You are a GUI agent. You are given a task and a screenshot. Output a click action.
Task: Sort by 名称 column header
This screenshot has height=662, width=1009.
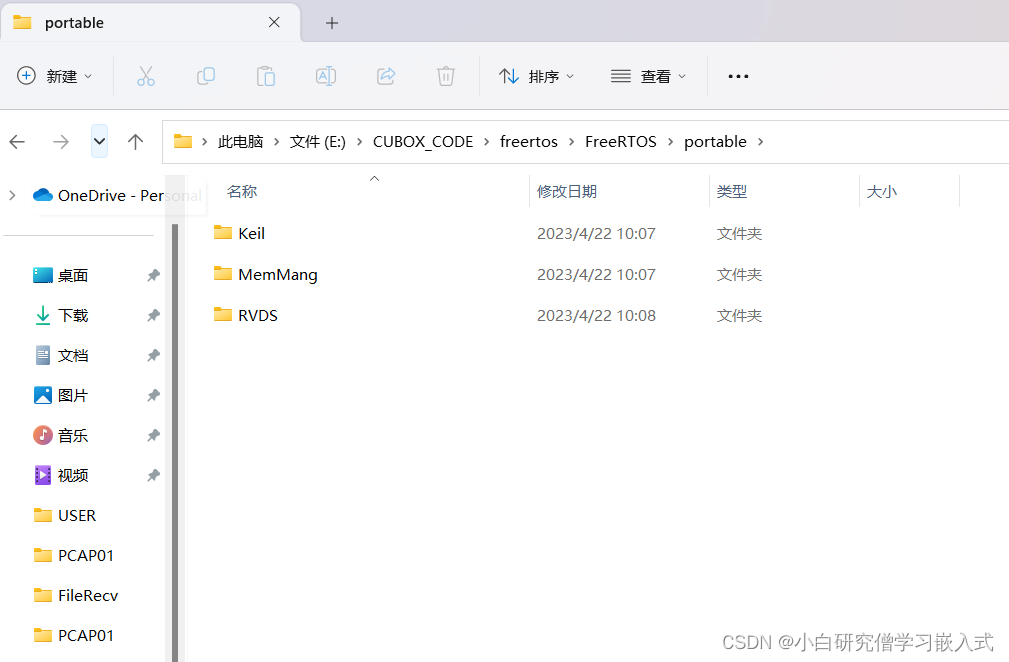[242, 191]
